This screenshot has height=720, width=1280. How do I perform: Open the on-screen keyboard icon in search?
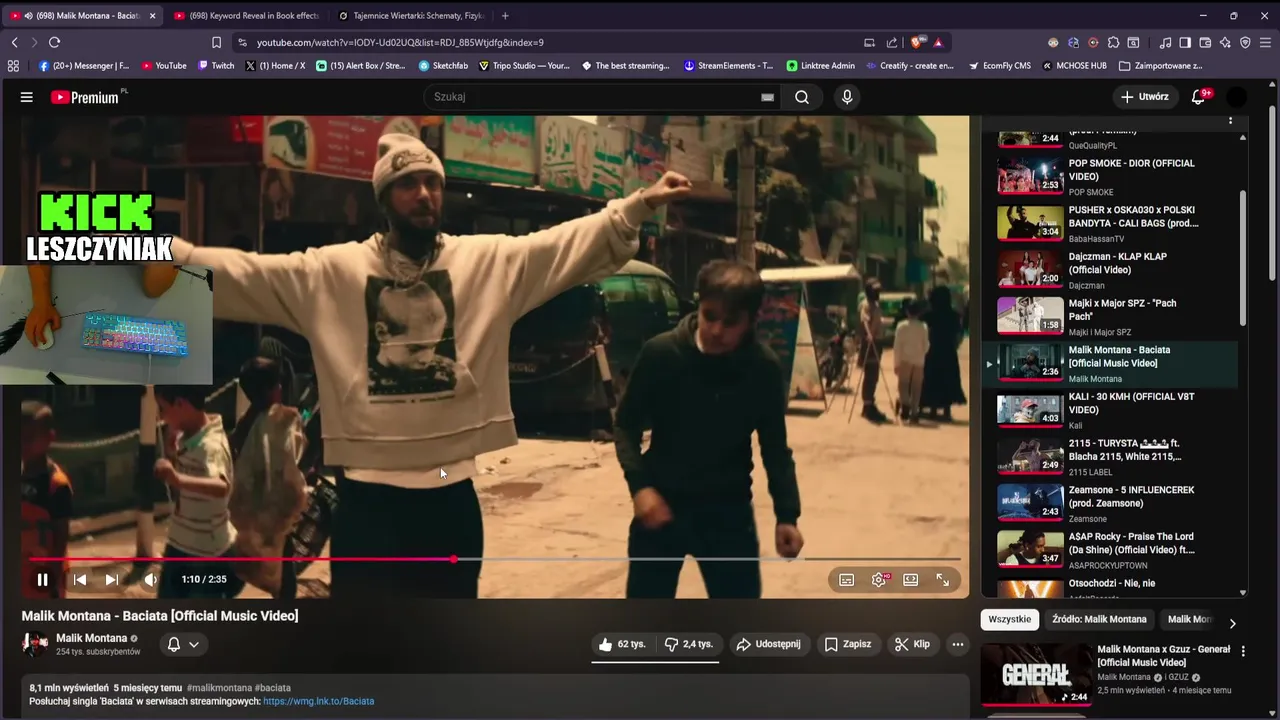pyautogui.click(x=767, y=97)
